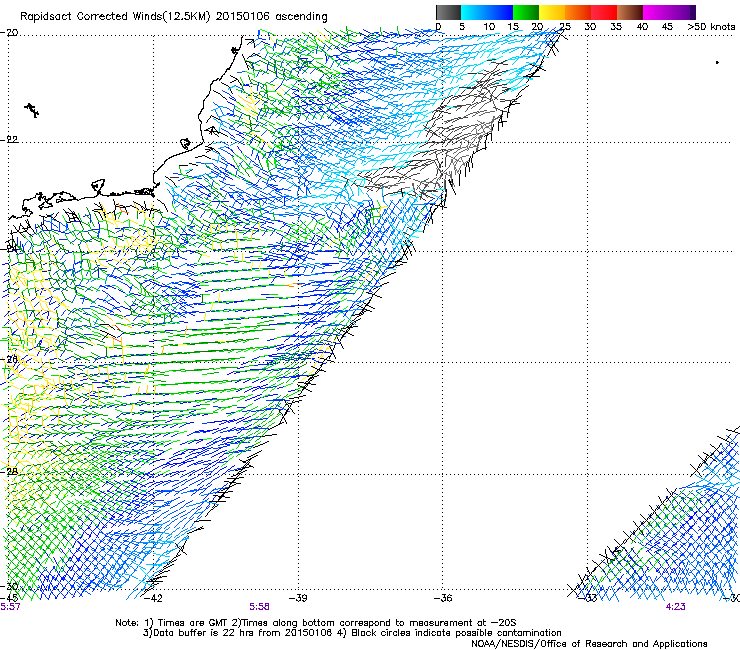Click the brown 35-40 knots legend segment
Image resolution: width=740 pixels, height=650 pixels.
(630, 12)
